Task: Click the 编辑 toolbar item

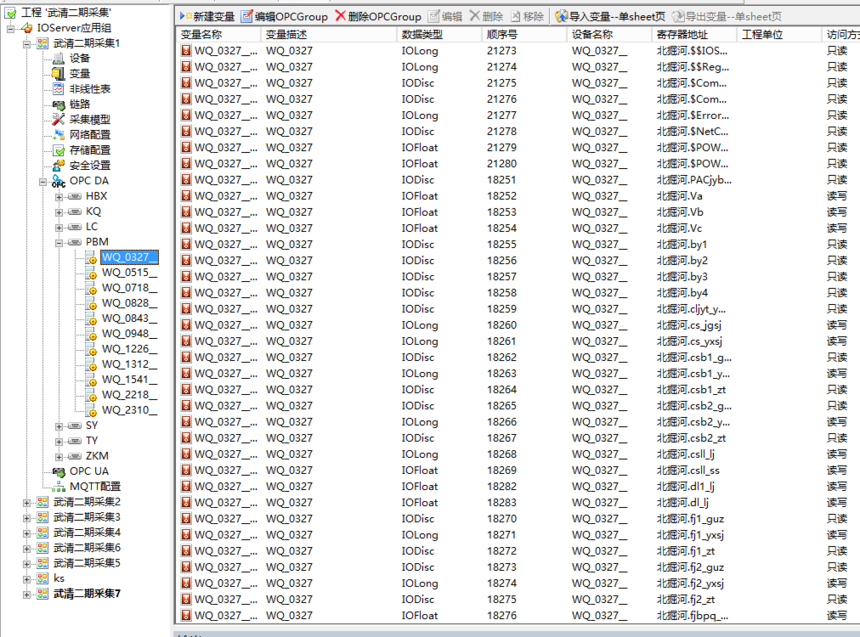Action: pyautogui.click(x=445, y=16)
